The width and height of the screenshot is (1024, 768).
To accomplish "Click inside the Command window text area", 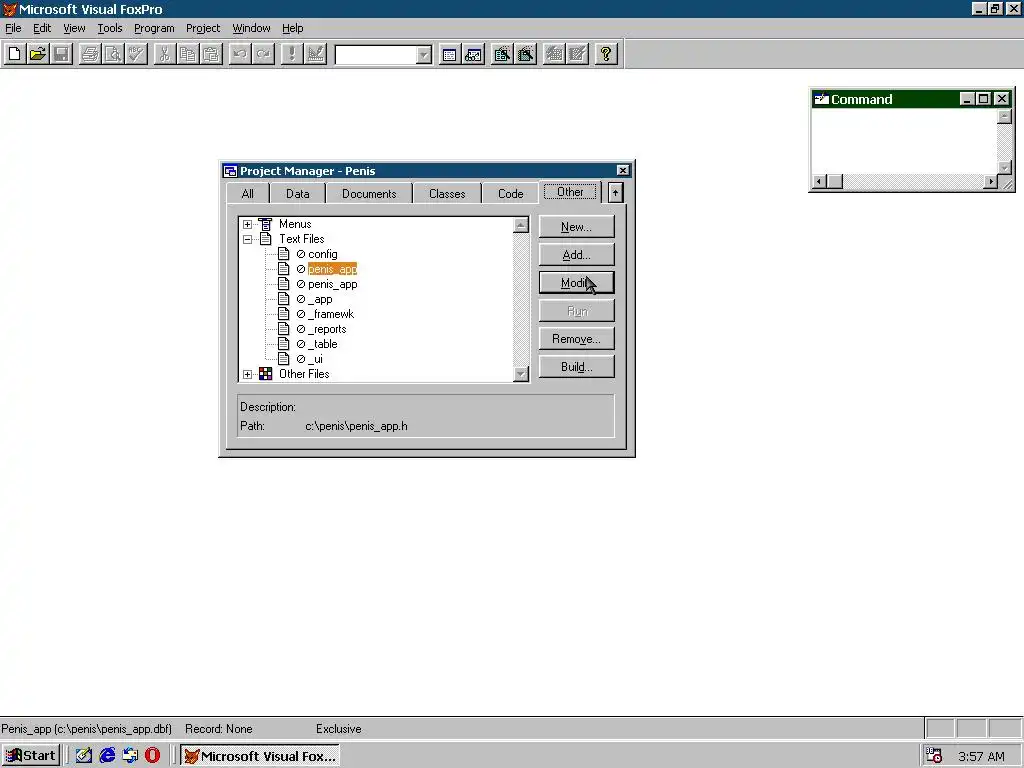I will point(904,141).
